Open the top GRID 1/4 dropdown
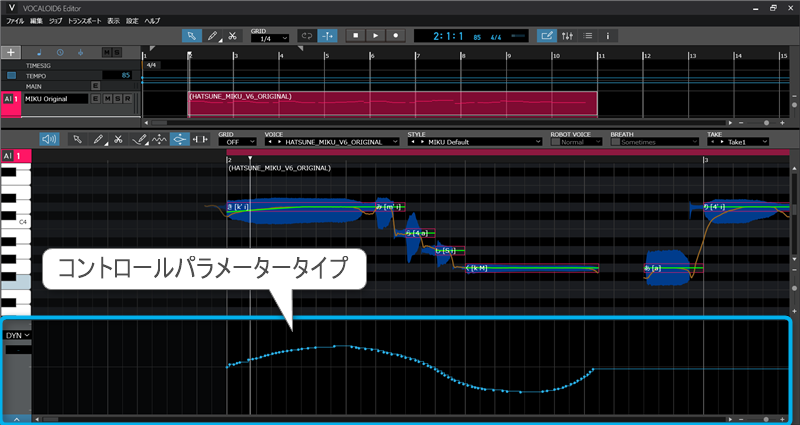Viewport: 800px width, 425px height. (x=269, y=39)
